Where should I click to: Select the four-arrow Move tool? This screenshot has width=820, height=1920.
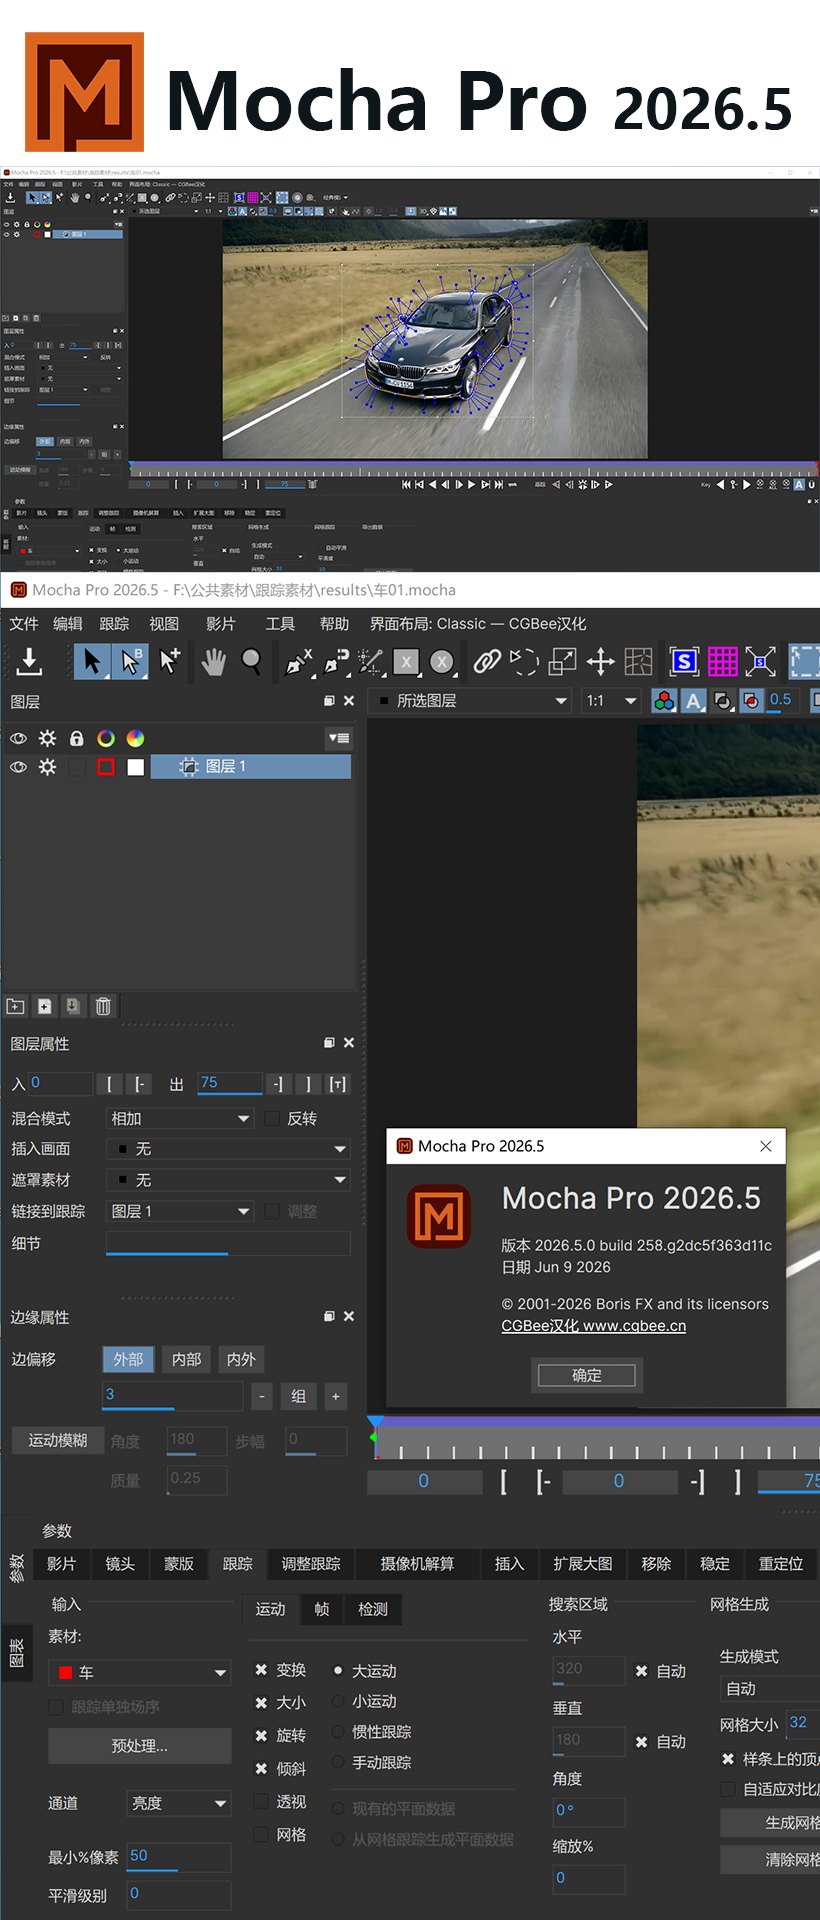(x=601, y=661)
